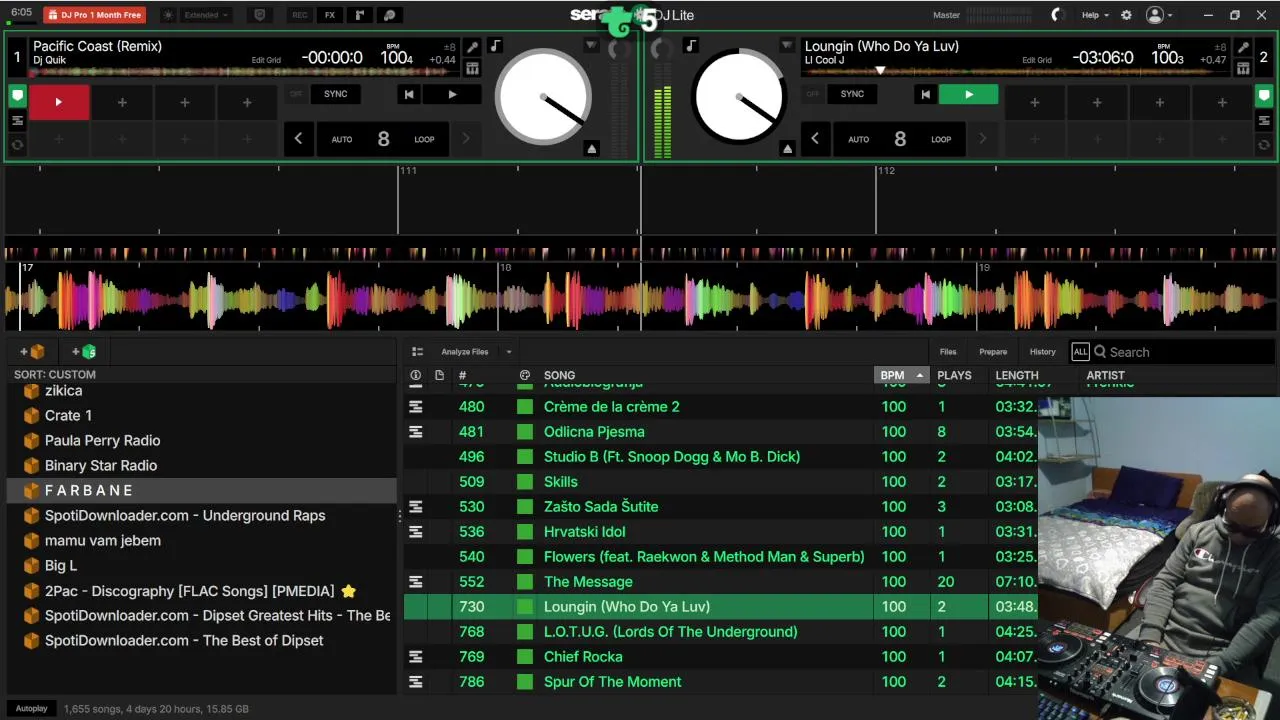Toggle deck 2 key lock music note

690,46
